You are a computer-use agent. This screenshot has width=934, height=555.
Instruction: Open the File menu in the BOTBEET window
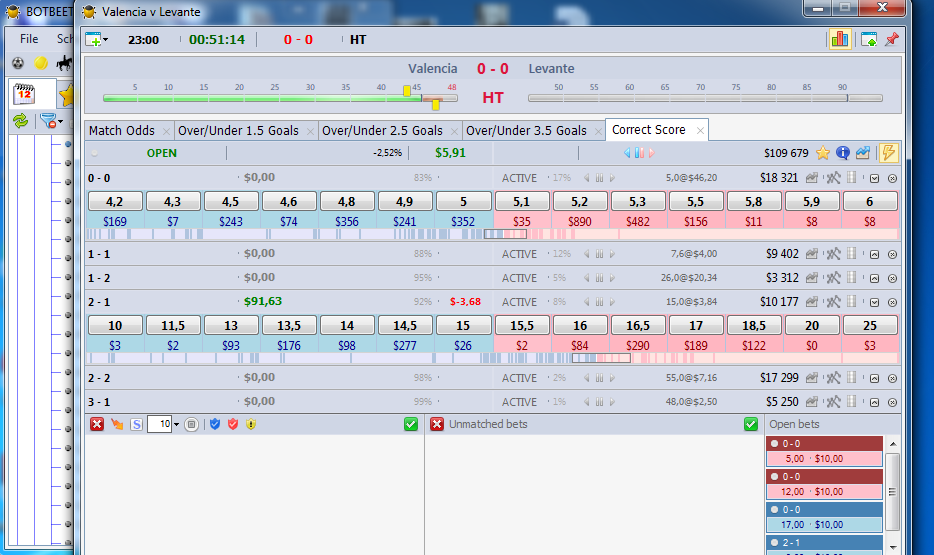pyautogui.click(x=29, y=39)
